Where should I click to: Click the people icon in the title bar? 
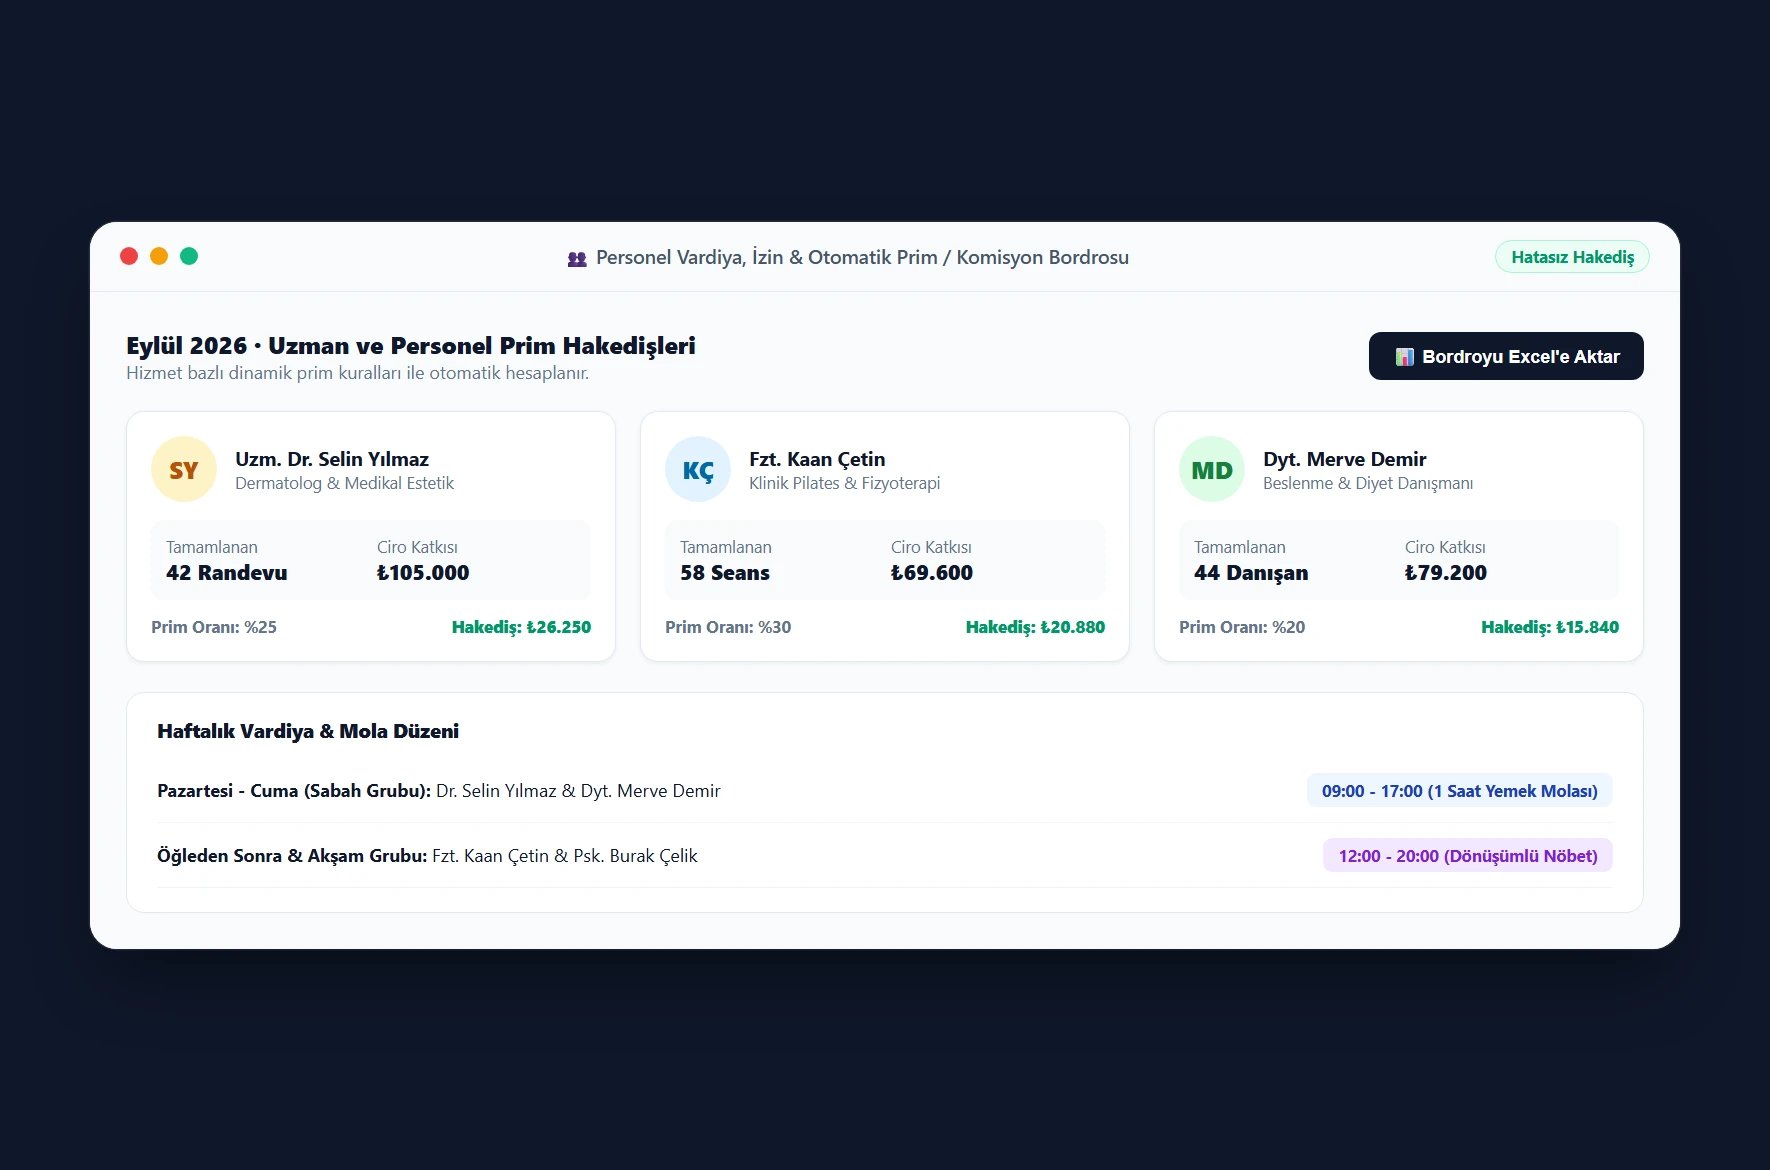coord(577,258)
